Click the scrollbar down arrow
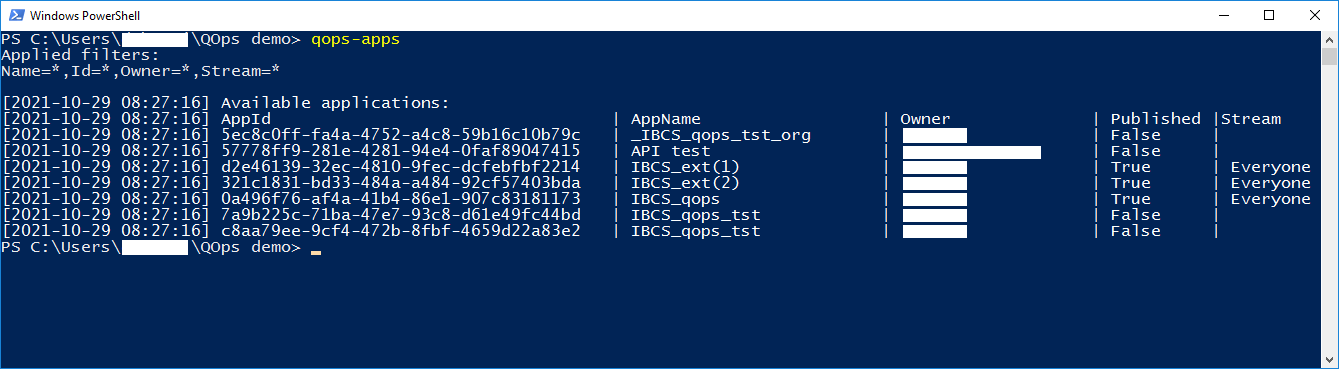 (1329, 359)
